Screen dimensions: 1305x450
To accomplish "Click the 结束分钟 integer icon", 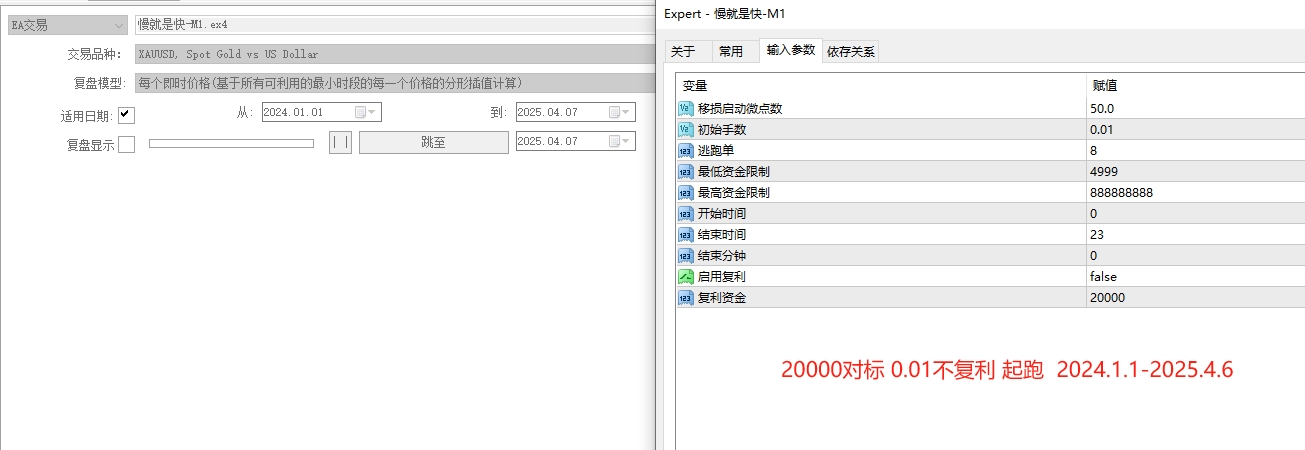I will (686, 255).
